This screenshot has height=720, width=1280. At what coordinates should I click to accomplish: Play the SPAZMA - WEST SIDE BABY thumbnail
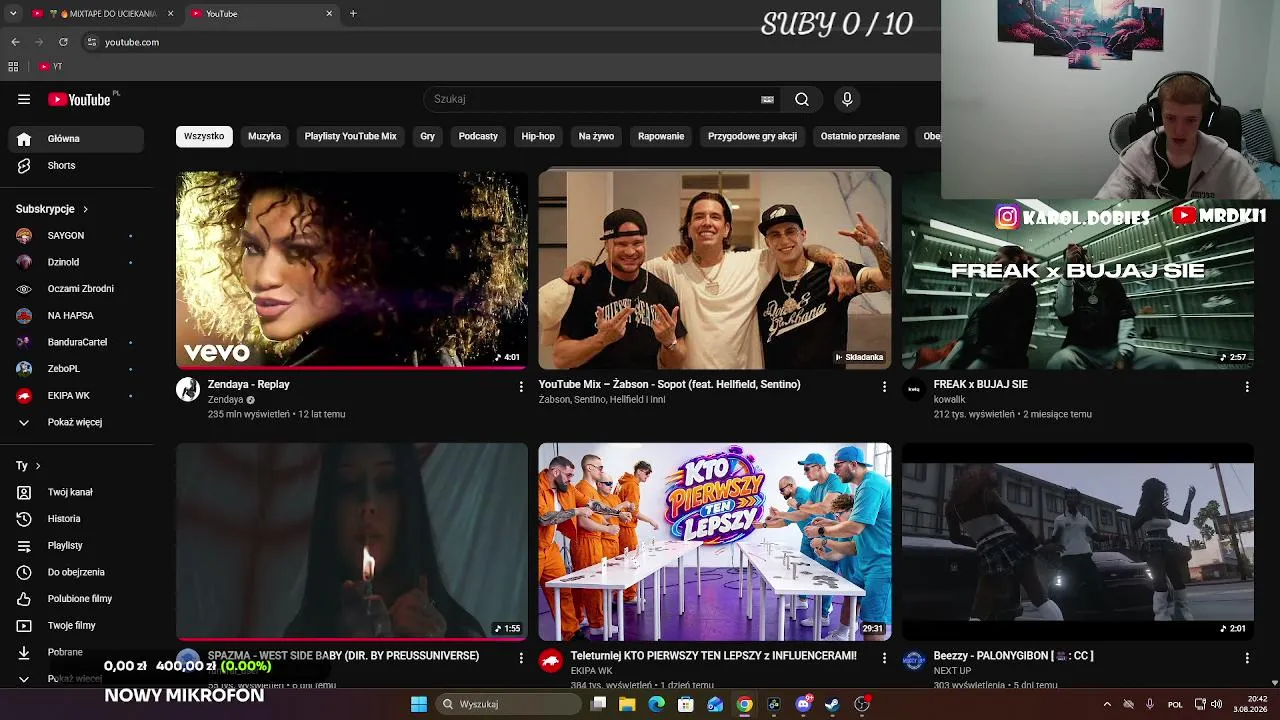(x=352, y=541)
